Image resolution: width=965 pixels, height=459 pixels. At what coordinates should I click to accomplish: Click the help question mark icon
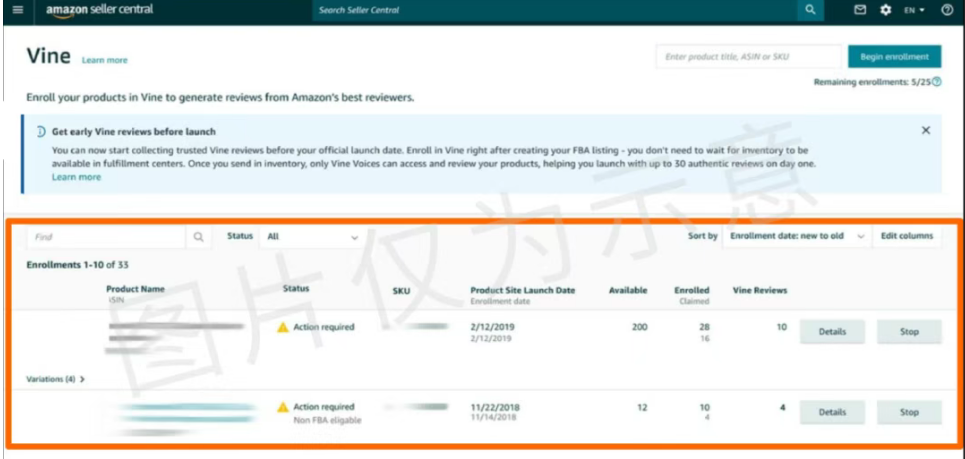pos(947,10)
